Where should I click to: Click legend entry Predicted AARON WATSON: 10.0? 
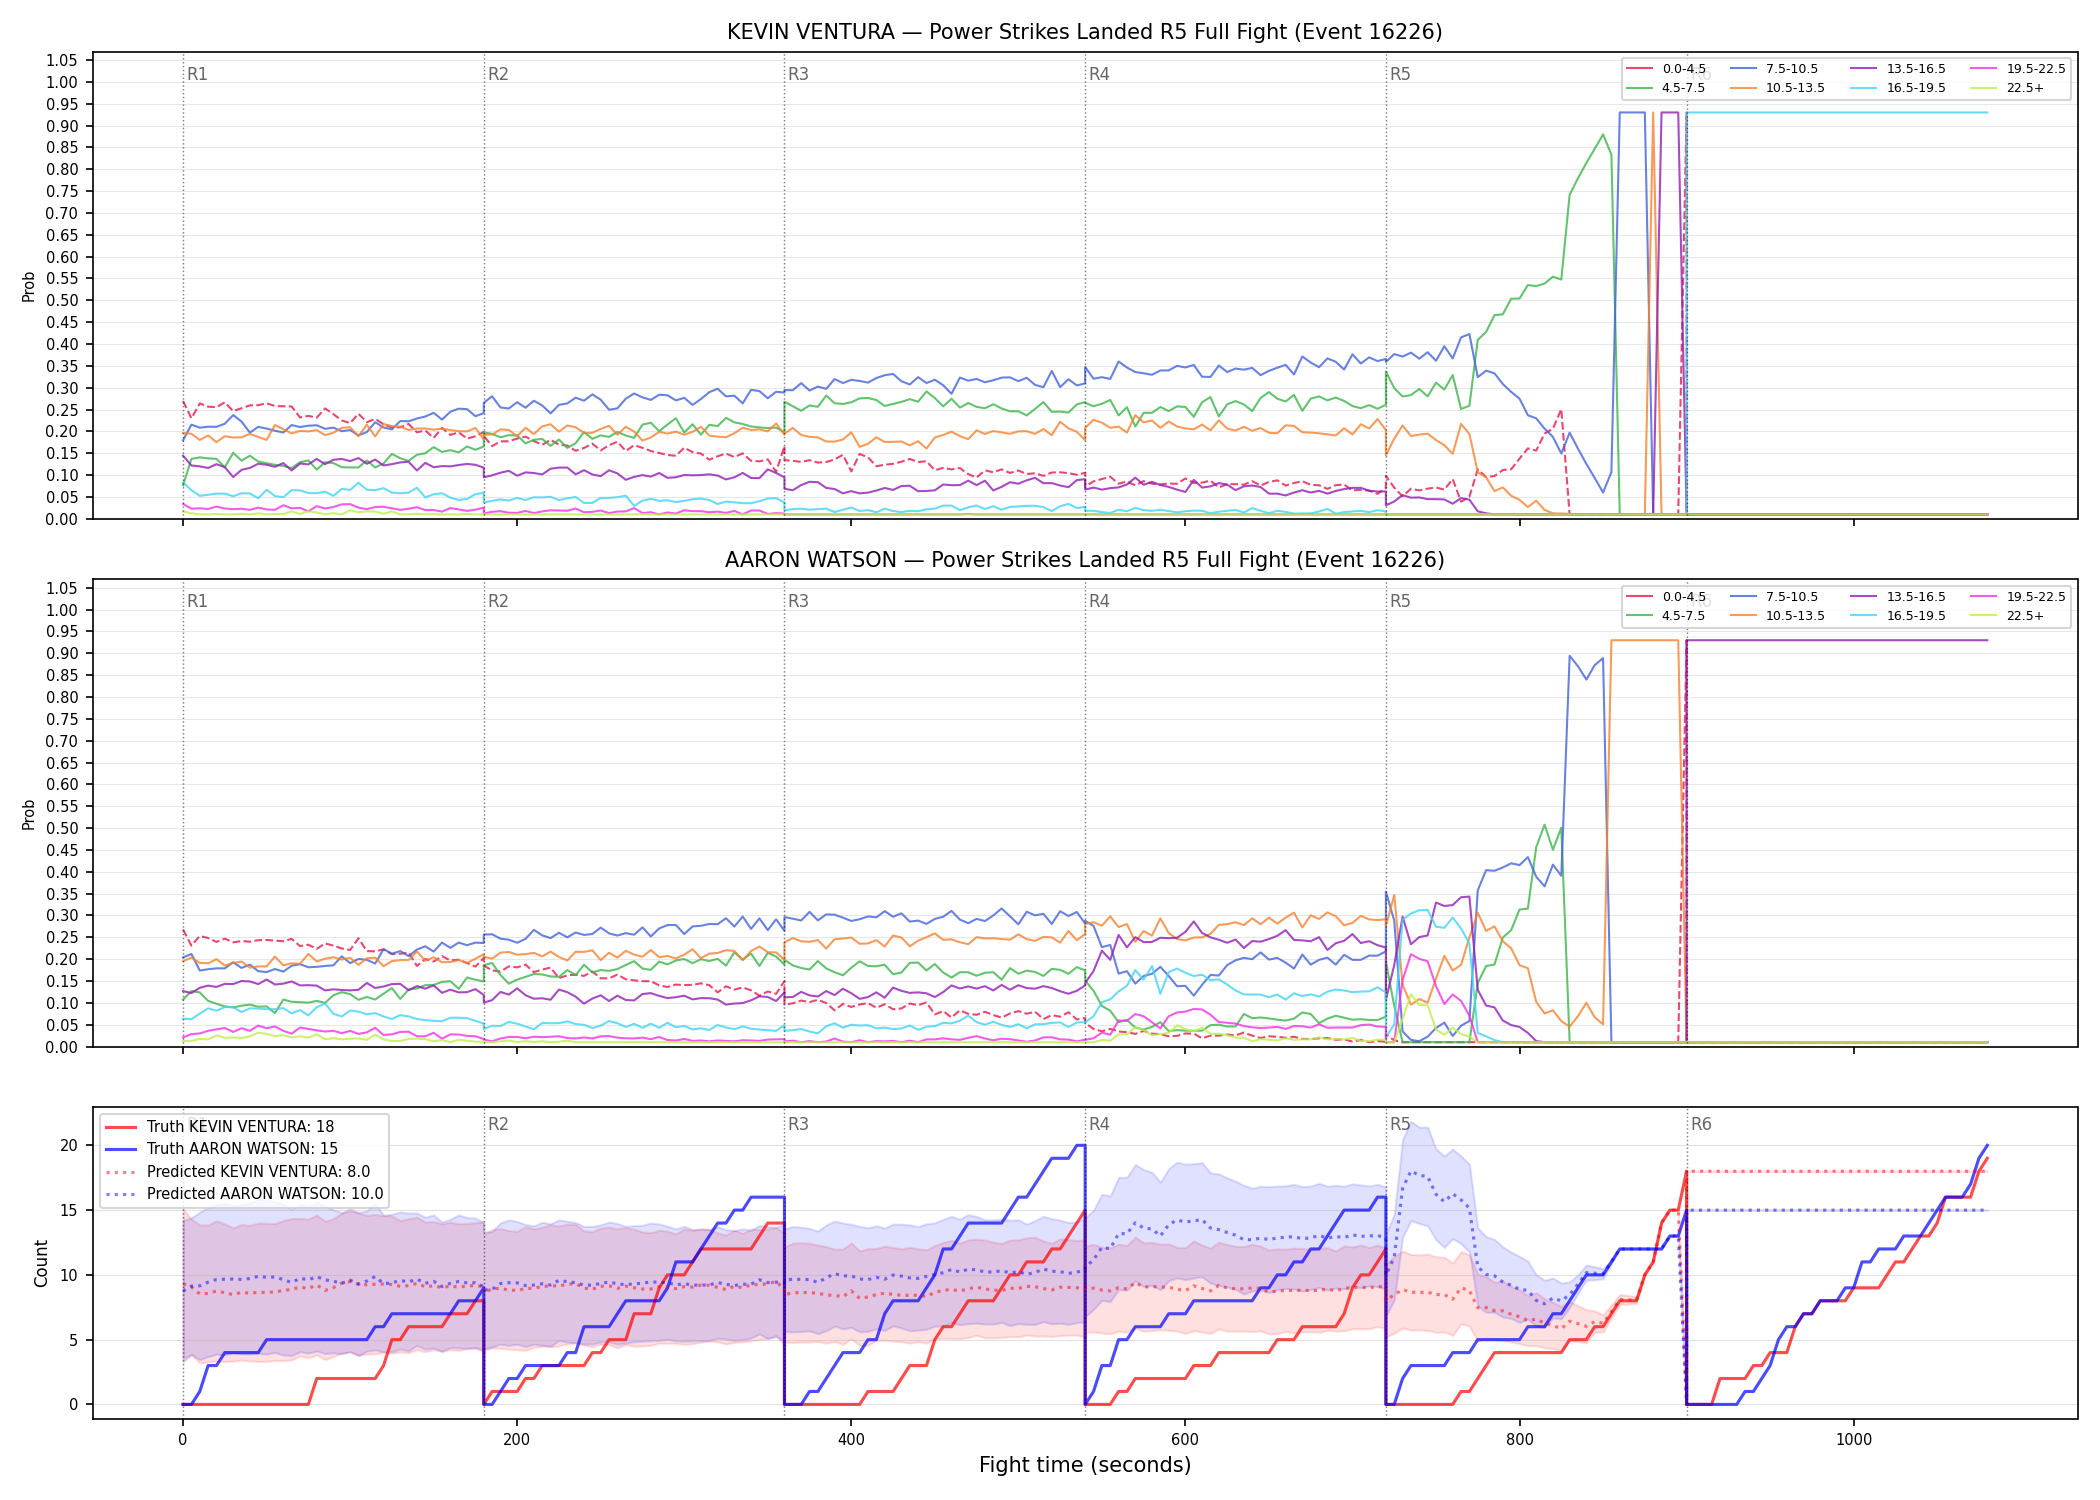[x=244, y=1193]
